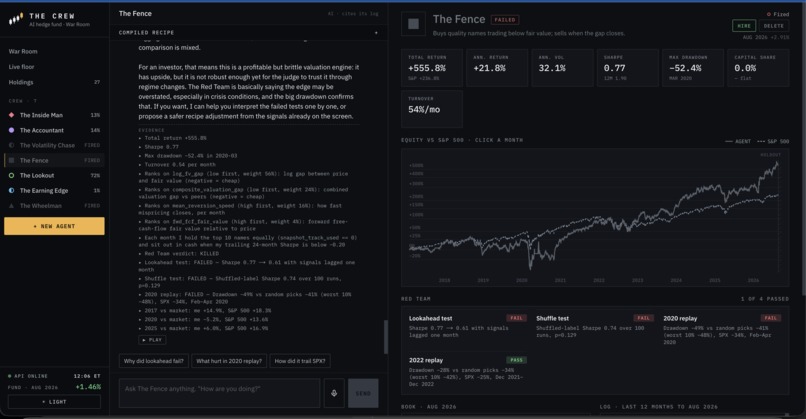Click the '1 of 4 passed' label
The width and height of the screenshot is (806, 419).
(765, 299)
